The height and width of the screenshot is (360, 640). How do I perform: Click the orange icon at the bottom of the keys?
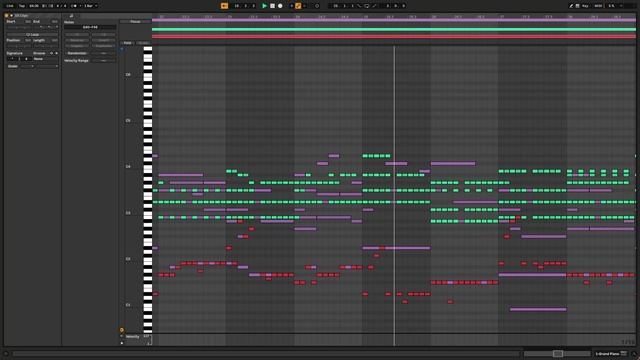[x=122, y=329]
